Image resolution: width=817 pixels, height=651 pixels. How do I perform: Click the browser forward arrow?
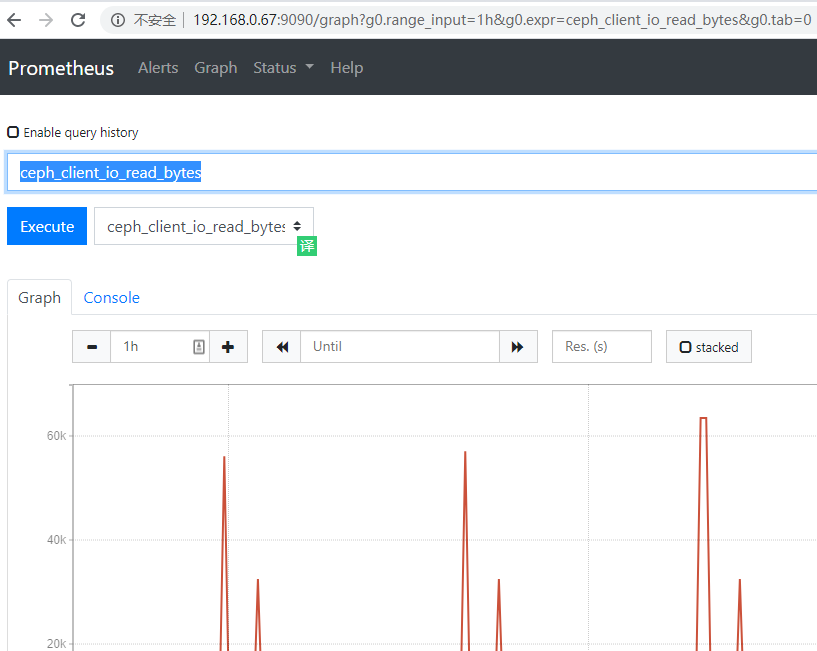pyautogui.click(x=46, y=20)
